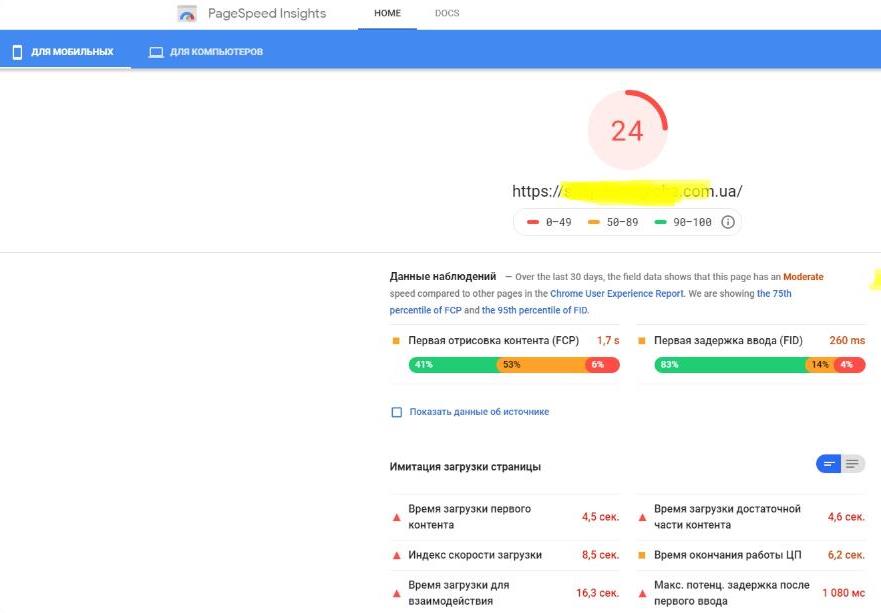Click the Показать данные об источнике link text
This screenshot has width=881, height=613.
(x=479, y=412)
